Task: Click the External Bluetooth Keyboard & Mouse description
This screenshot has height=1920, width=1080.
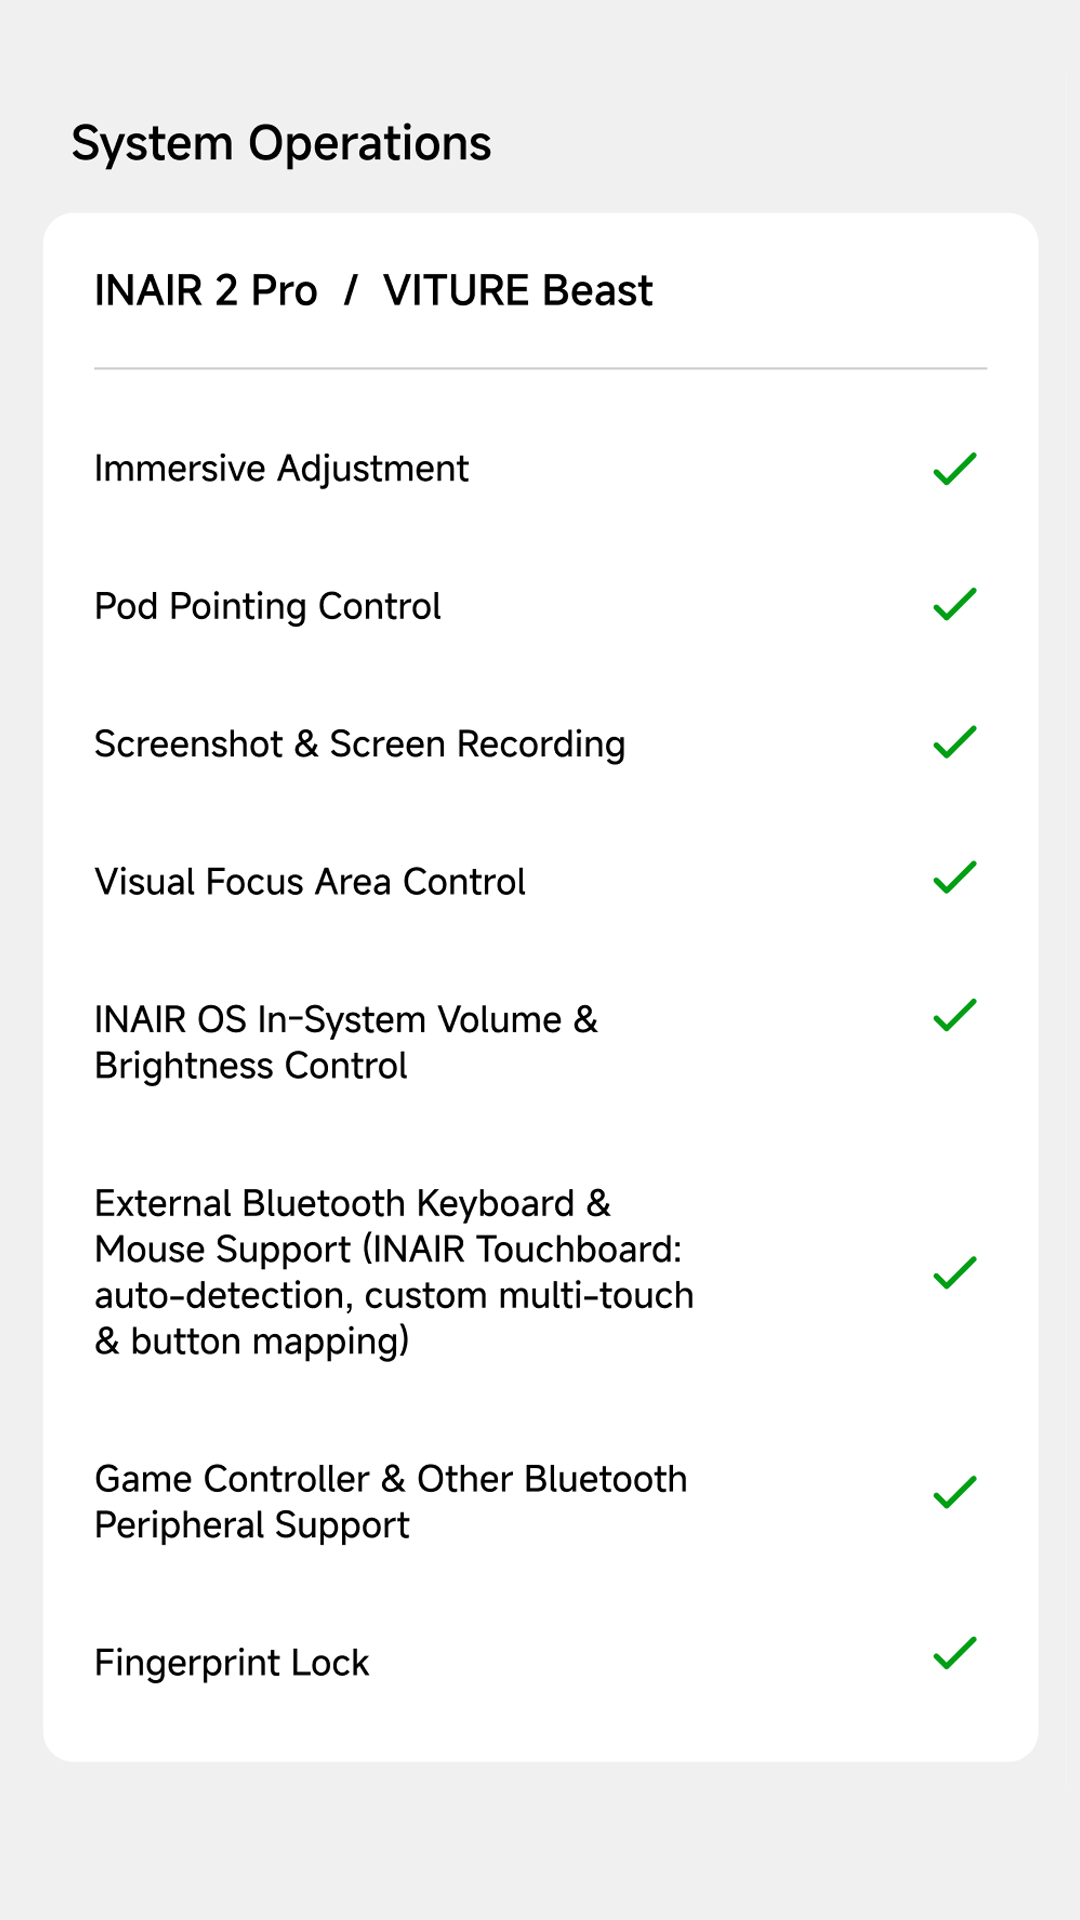Action: click(394, 1273)
